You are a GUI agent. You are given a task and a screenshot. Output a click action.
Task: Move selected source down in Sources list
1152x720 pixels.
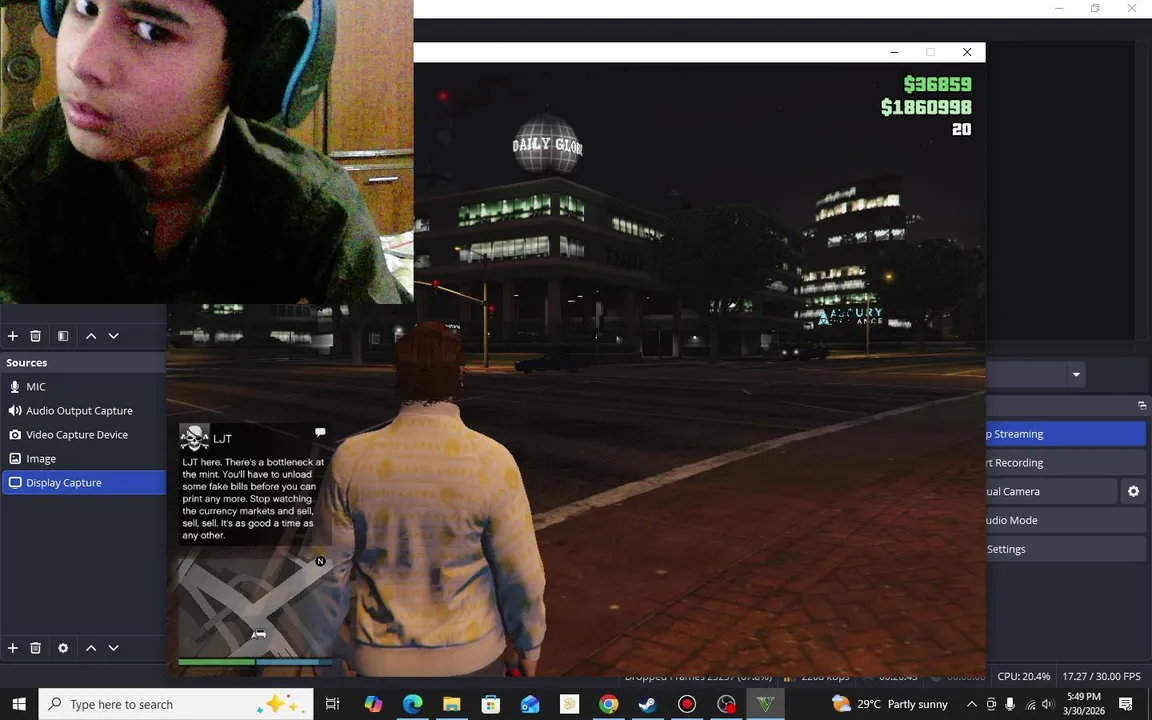point(113,648)
